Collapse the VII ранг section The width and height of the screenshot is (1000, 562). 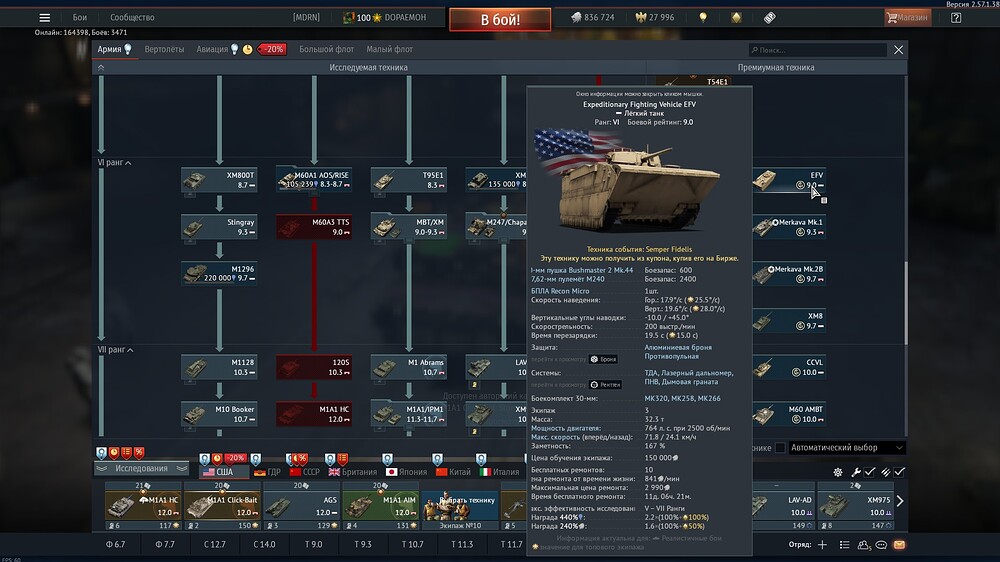pos(115,350)
